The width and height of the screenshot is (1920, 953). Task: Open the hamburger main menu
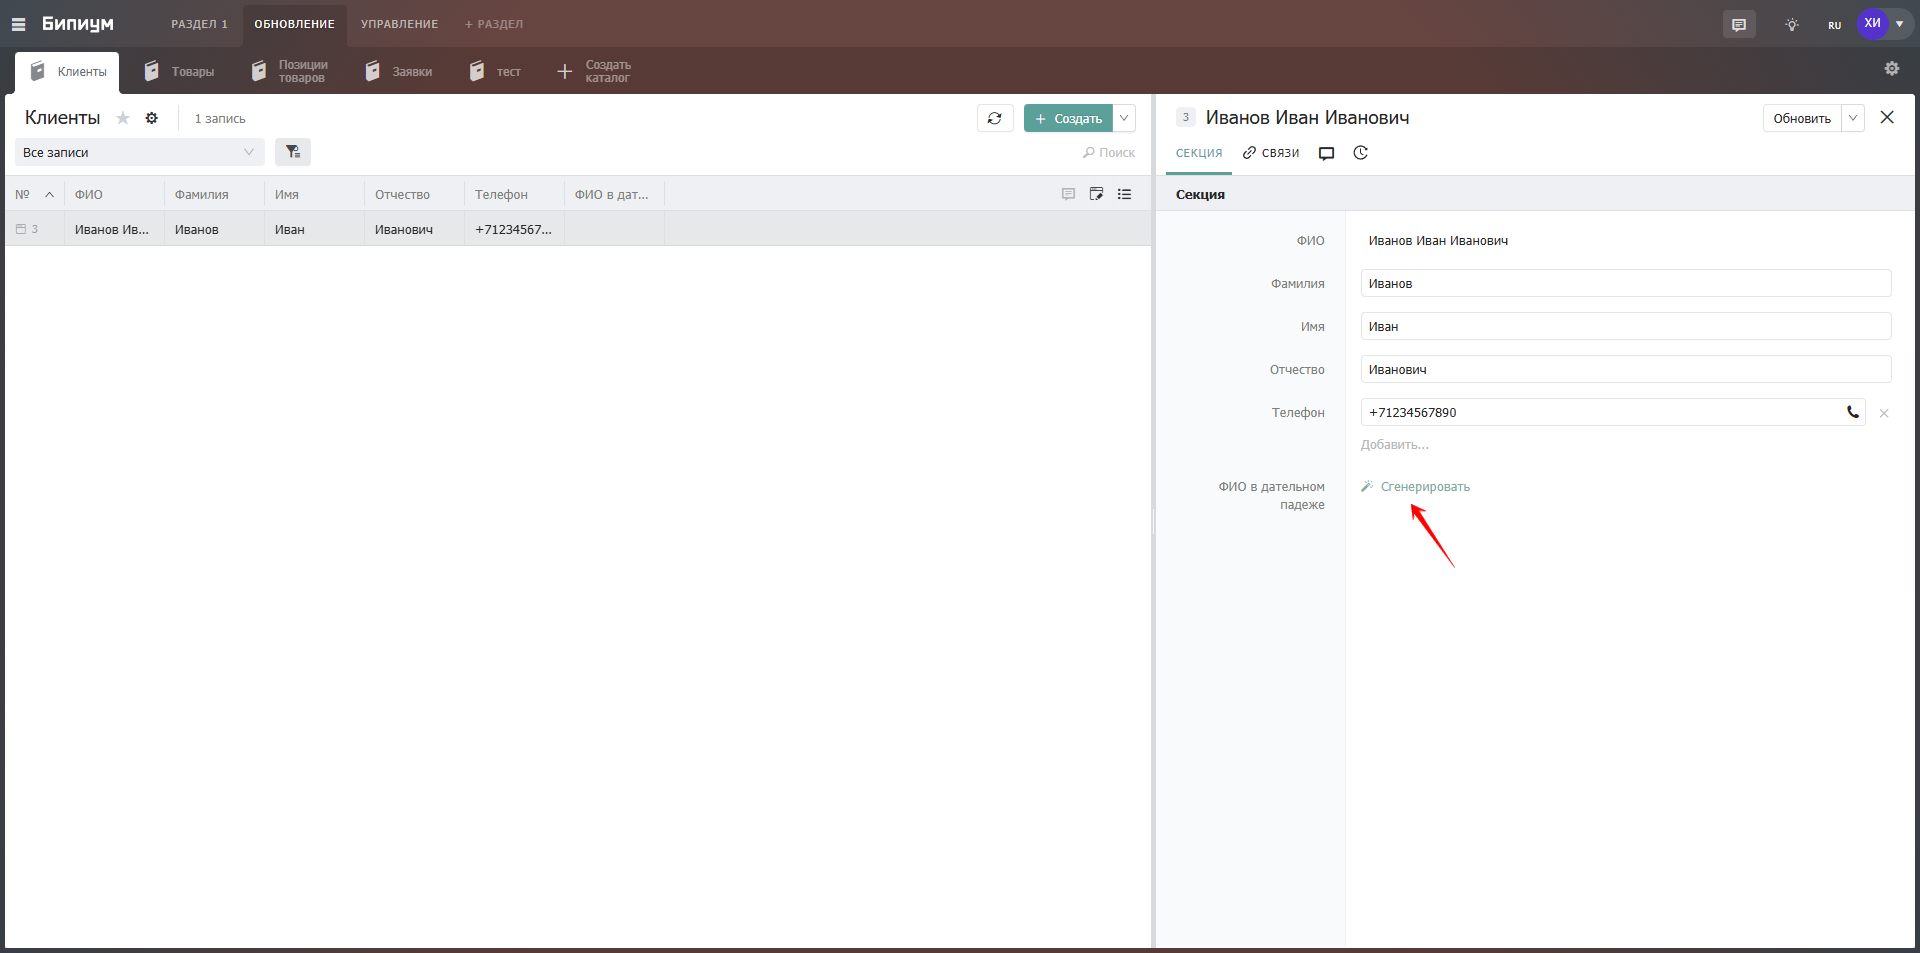pos(18,24)
